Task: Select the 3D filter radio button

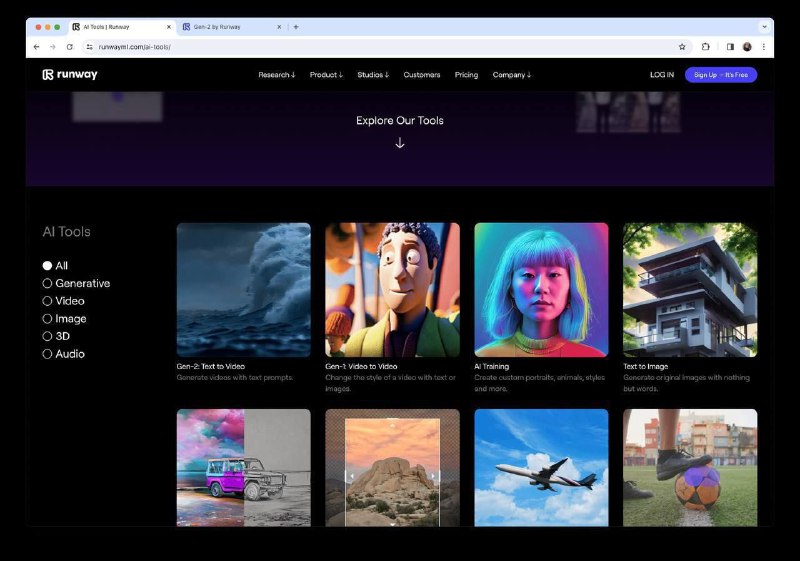Action: coord(47,336)
